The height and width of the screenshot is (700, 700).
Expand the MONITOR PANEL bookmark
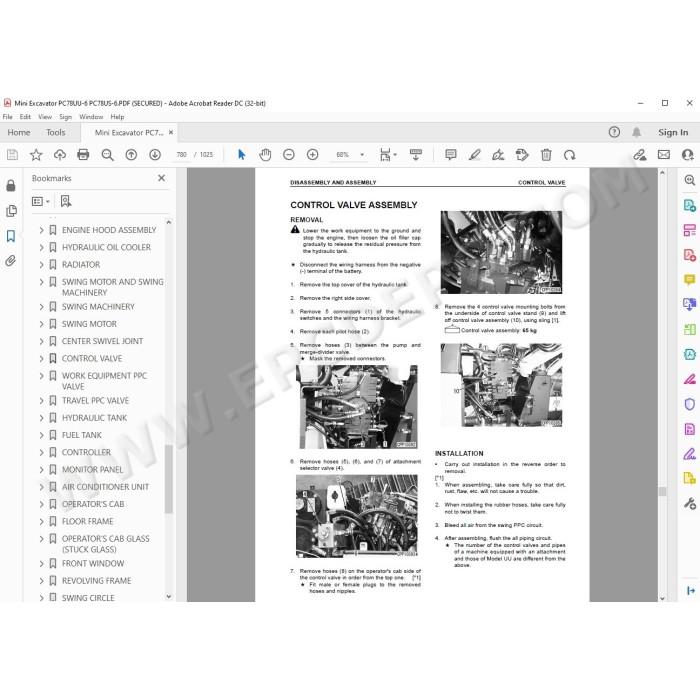click(x=41, y=470)
